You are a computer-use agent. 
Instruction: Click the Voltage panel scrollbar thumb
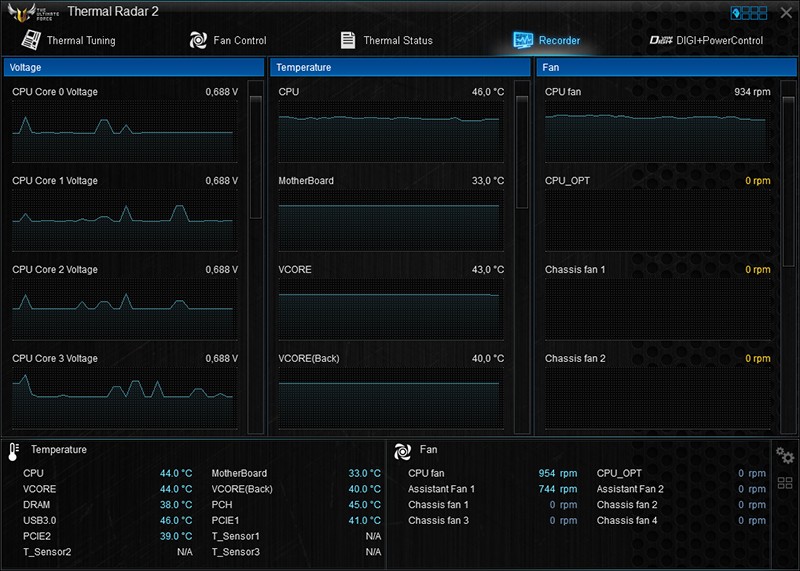[x=256, y=157]
